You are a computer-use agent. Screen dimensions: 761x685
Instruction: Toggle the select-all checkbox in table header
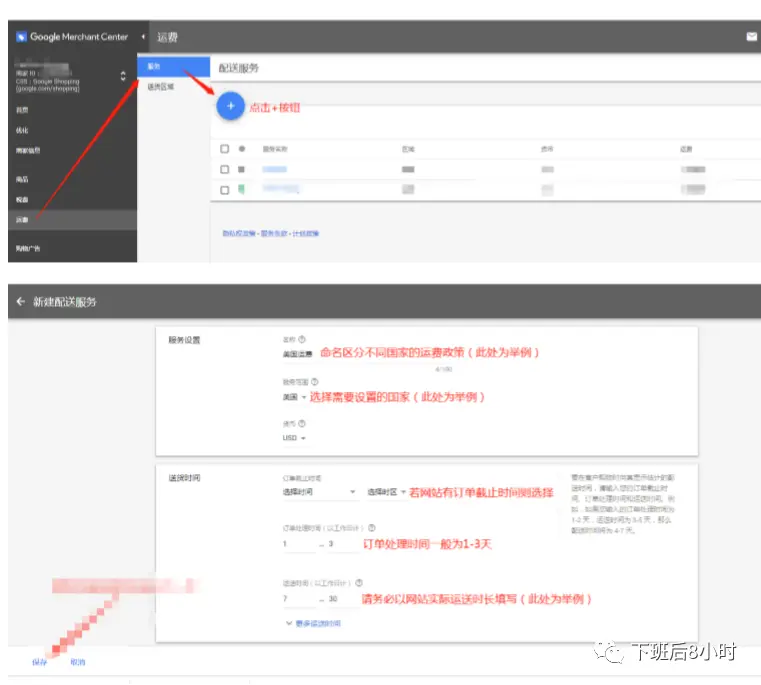pos(225,149)
